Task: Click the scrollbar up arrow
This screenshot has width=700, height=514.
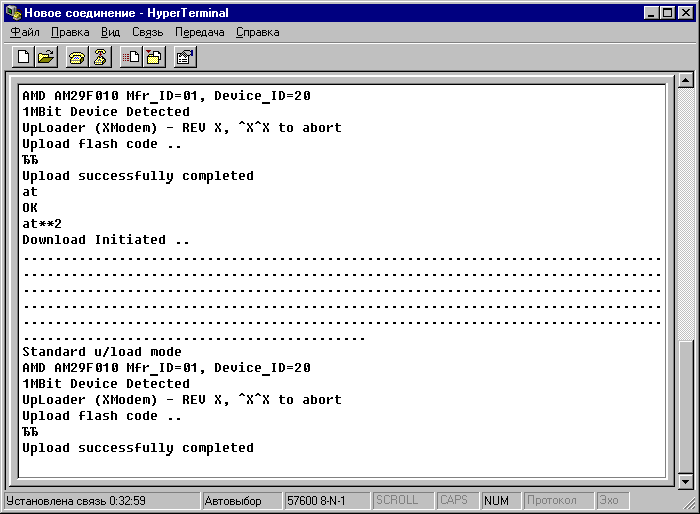Action: [685, 80]
